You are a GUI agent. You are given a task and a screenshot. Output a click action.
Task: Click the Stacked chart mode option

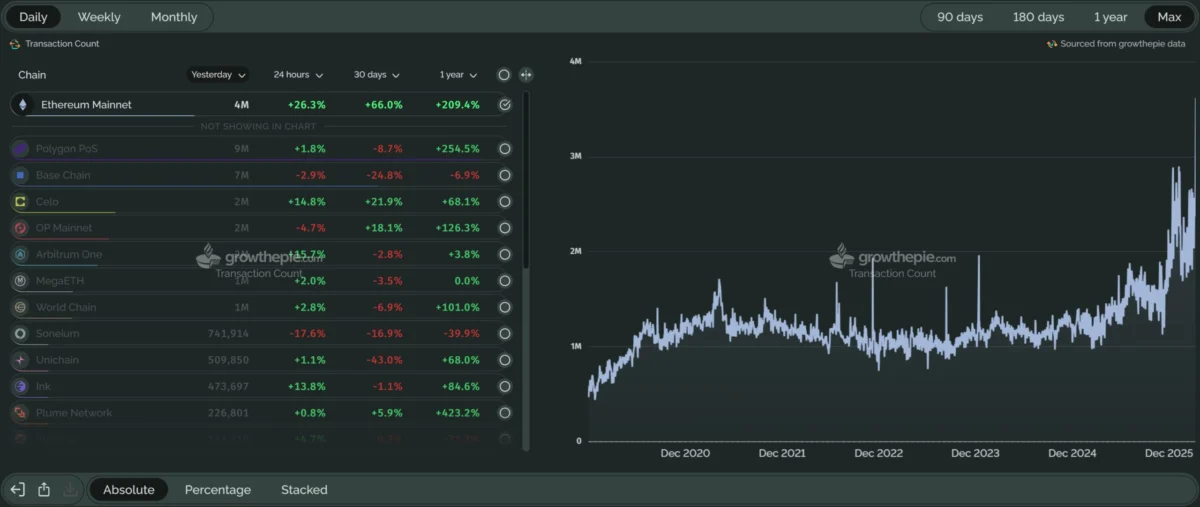pyautogui.click(x=304, y=489)
